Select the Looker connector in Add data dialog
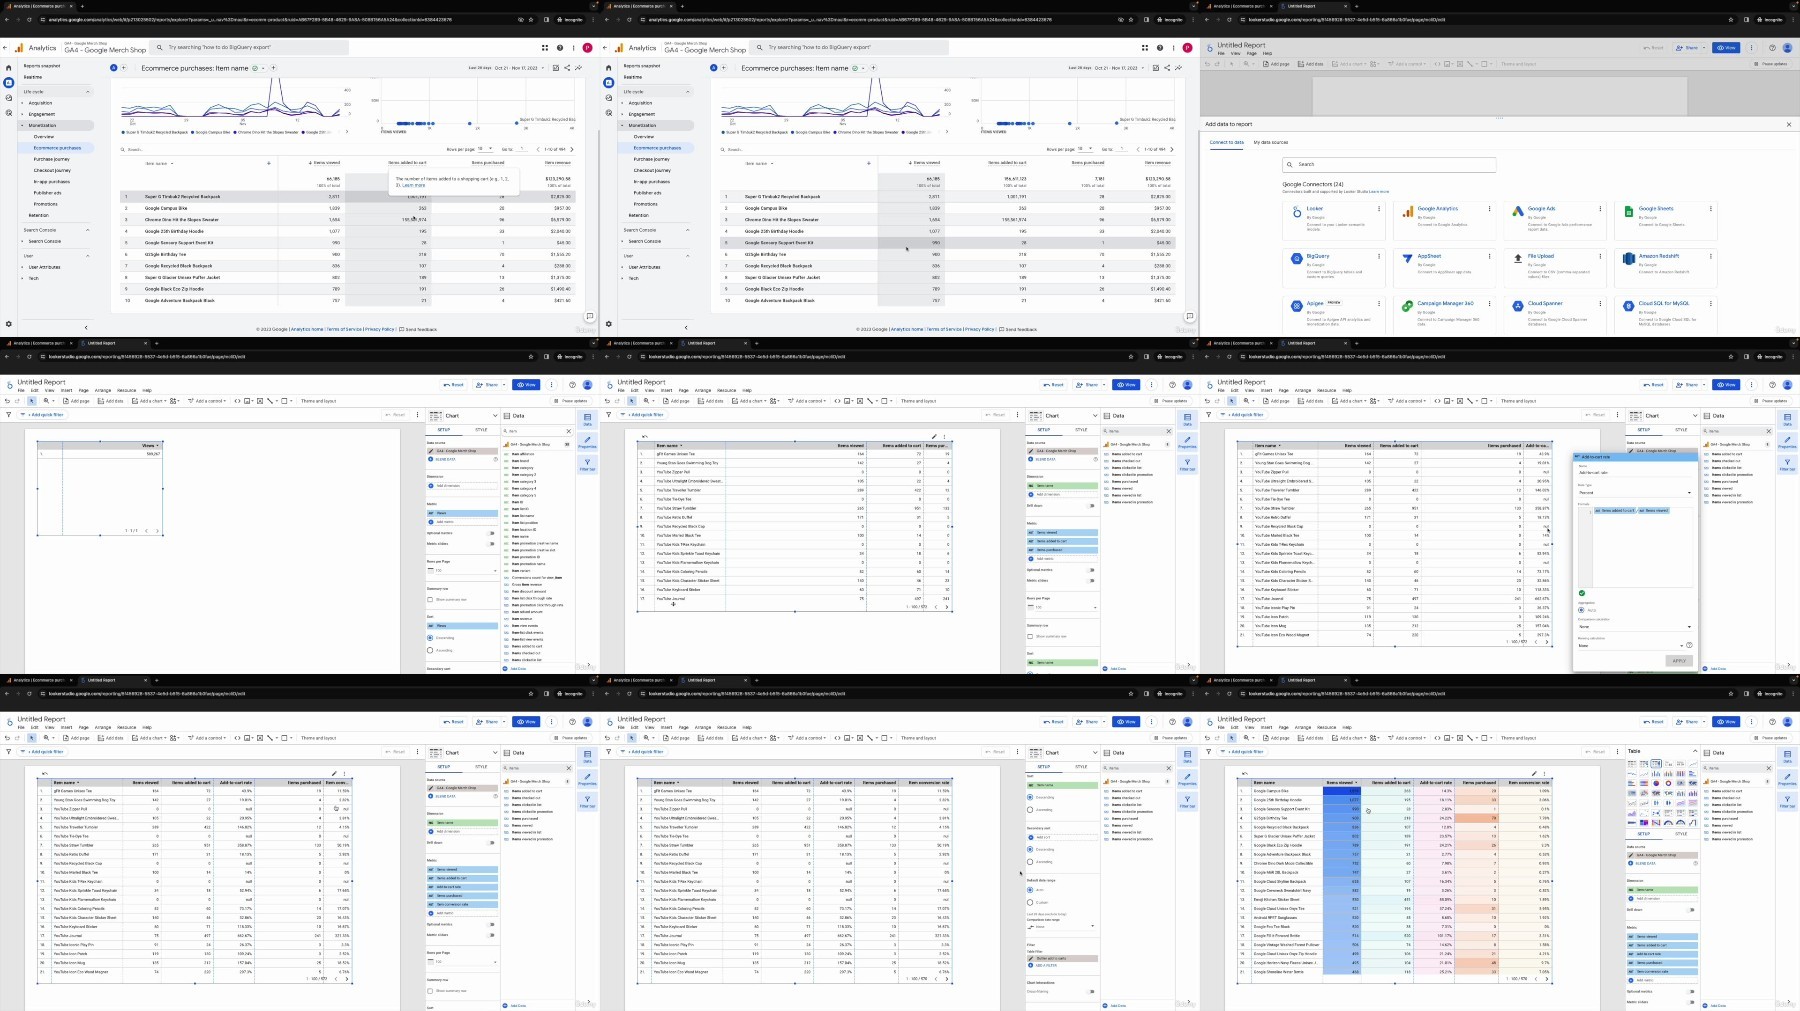 (1334, 221)
